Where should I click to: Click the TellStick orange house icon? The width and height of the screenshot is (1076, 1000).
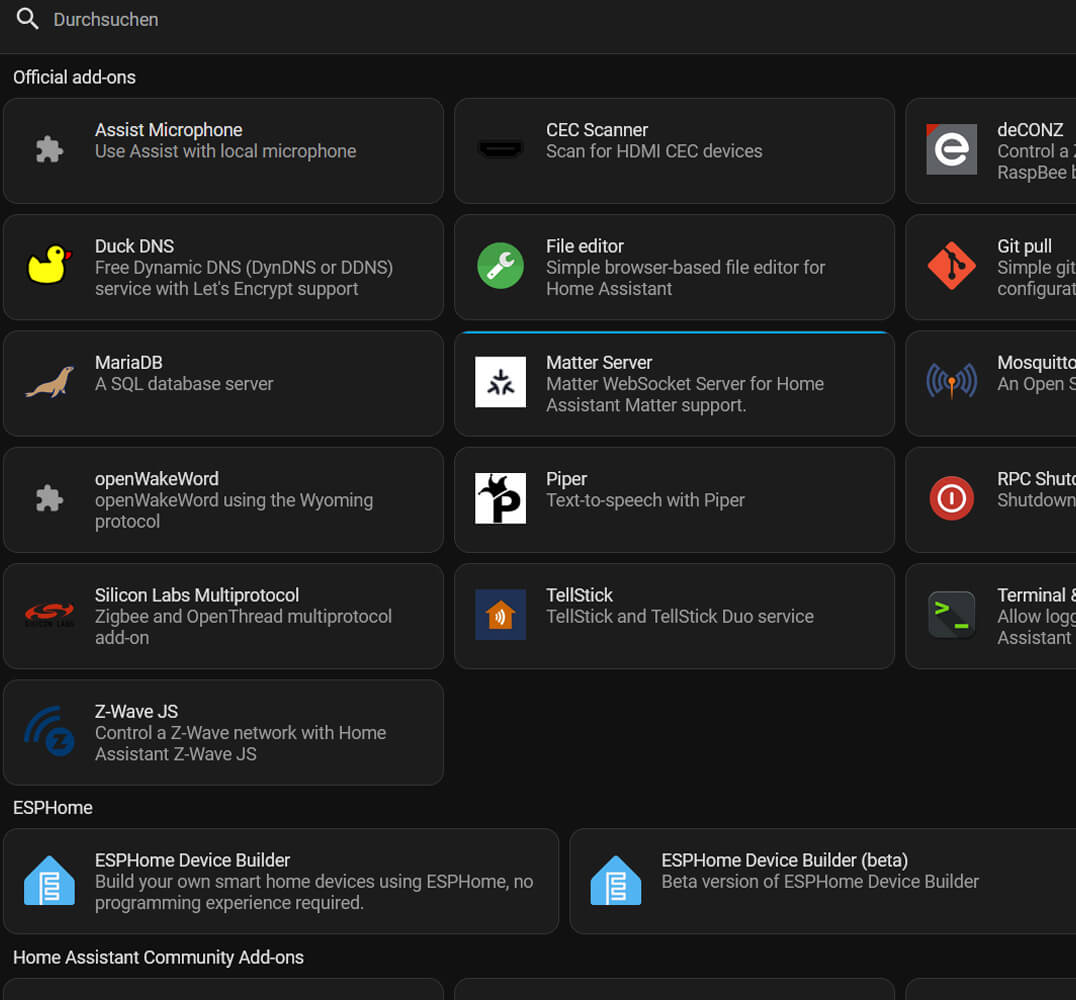(x=500, y=615)
